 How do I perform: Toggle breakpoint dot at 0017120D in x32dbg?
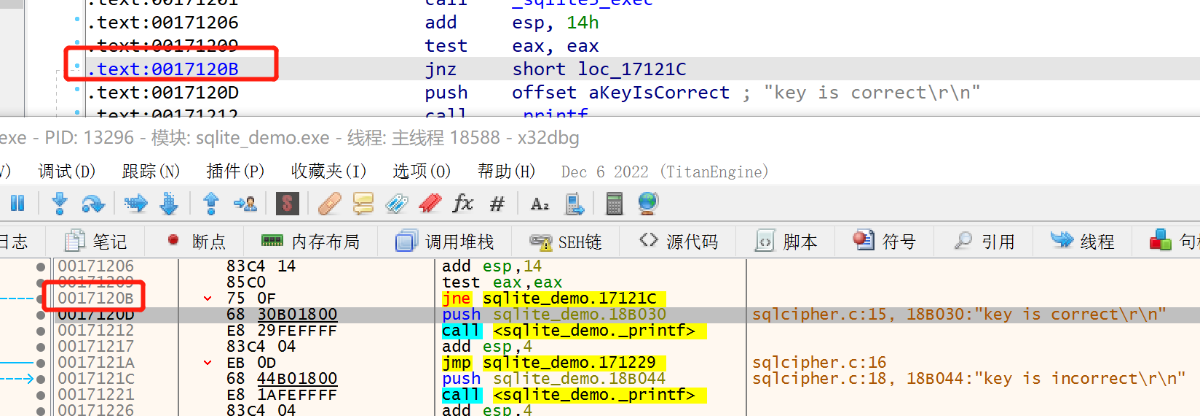click(41, 314)
